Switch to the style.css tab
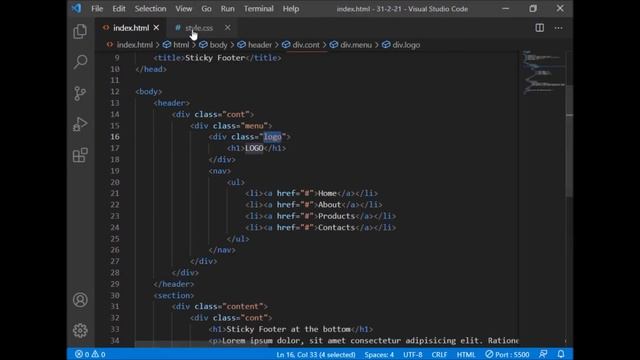Viewport: 640px width, 360px height. click(x=199, y=28)
